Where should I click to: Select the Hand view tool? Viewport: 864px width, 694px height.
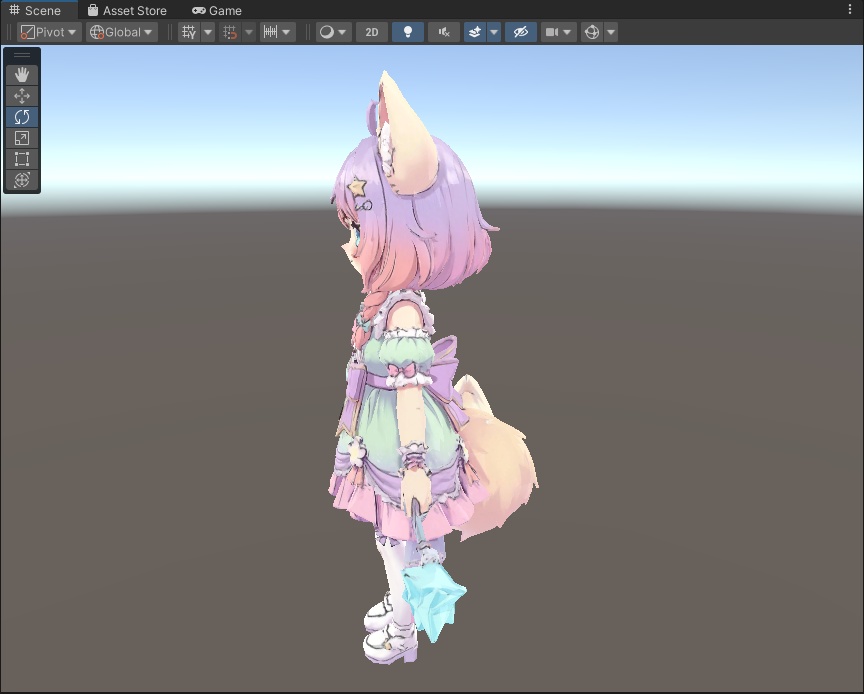pos(21,73)
